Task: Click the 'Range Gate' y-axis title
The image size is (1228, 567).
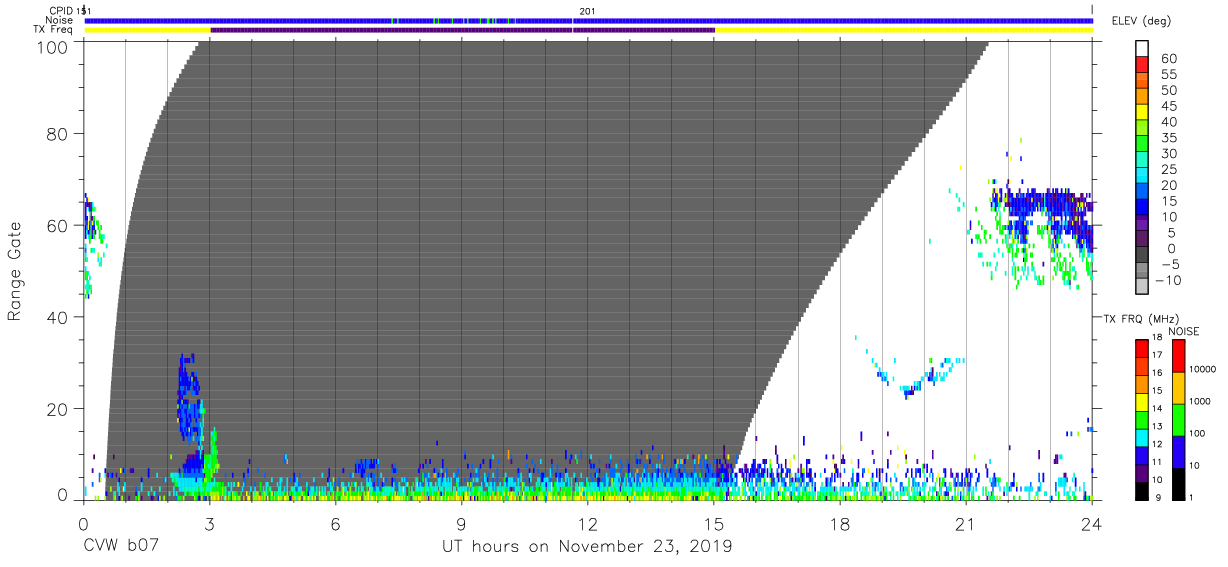Action: (x=15, y=271)
